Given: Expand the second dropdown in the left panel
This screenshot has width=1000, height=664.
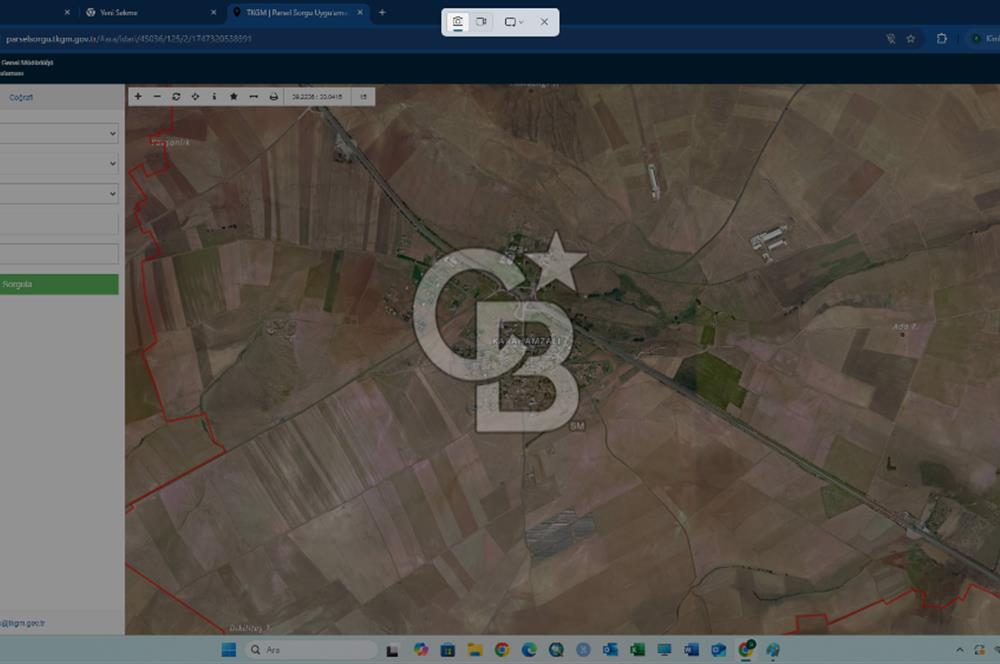Looking at the screenshot, I should tap(60, 163).
